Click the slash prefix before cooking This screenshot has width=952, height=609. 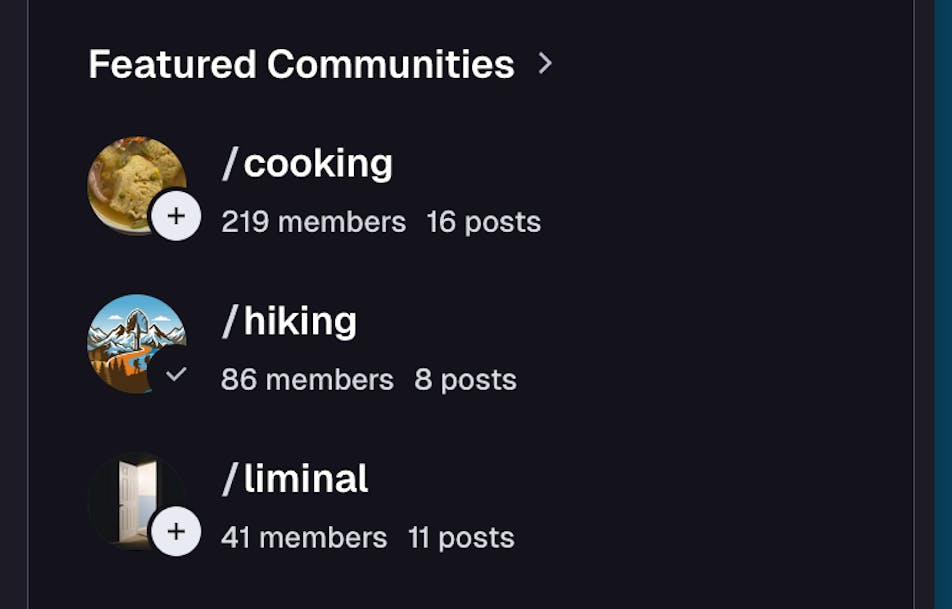tap(230, 163)
